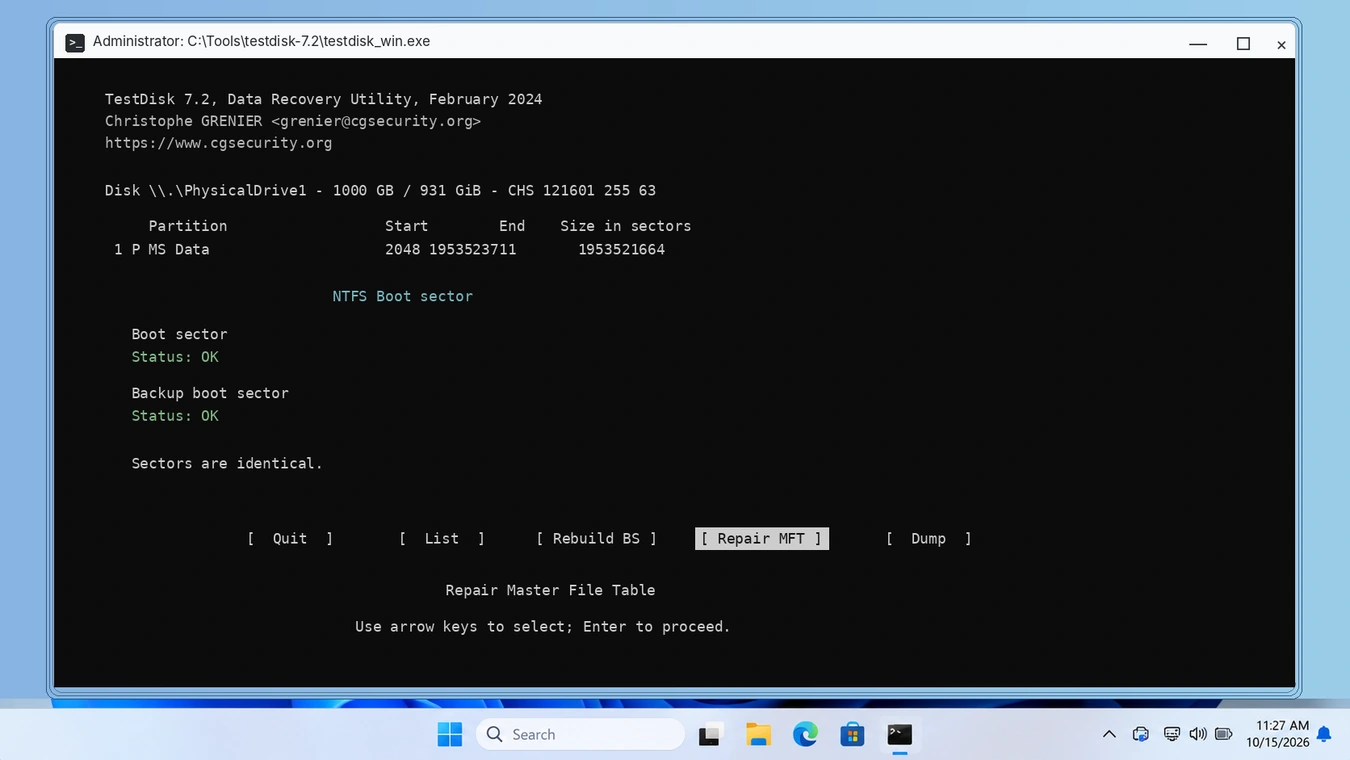Click the 'https://www.cgsecurity.org' URL text
1350x760 pixels.
click(x=218, y=143)
